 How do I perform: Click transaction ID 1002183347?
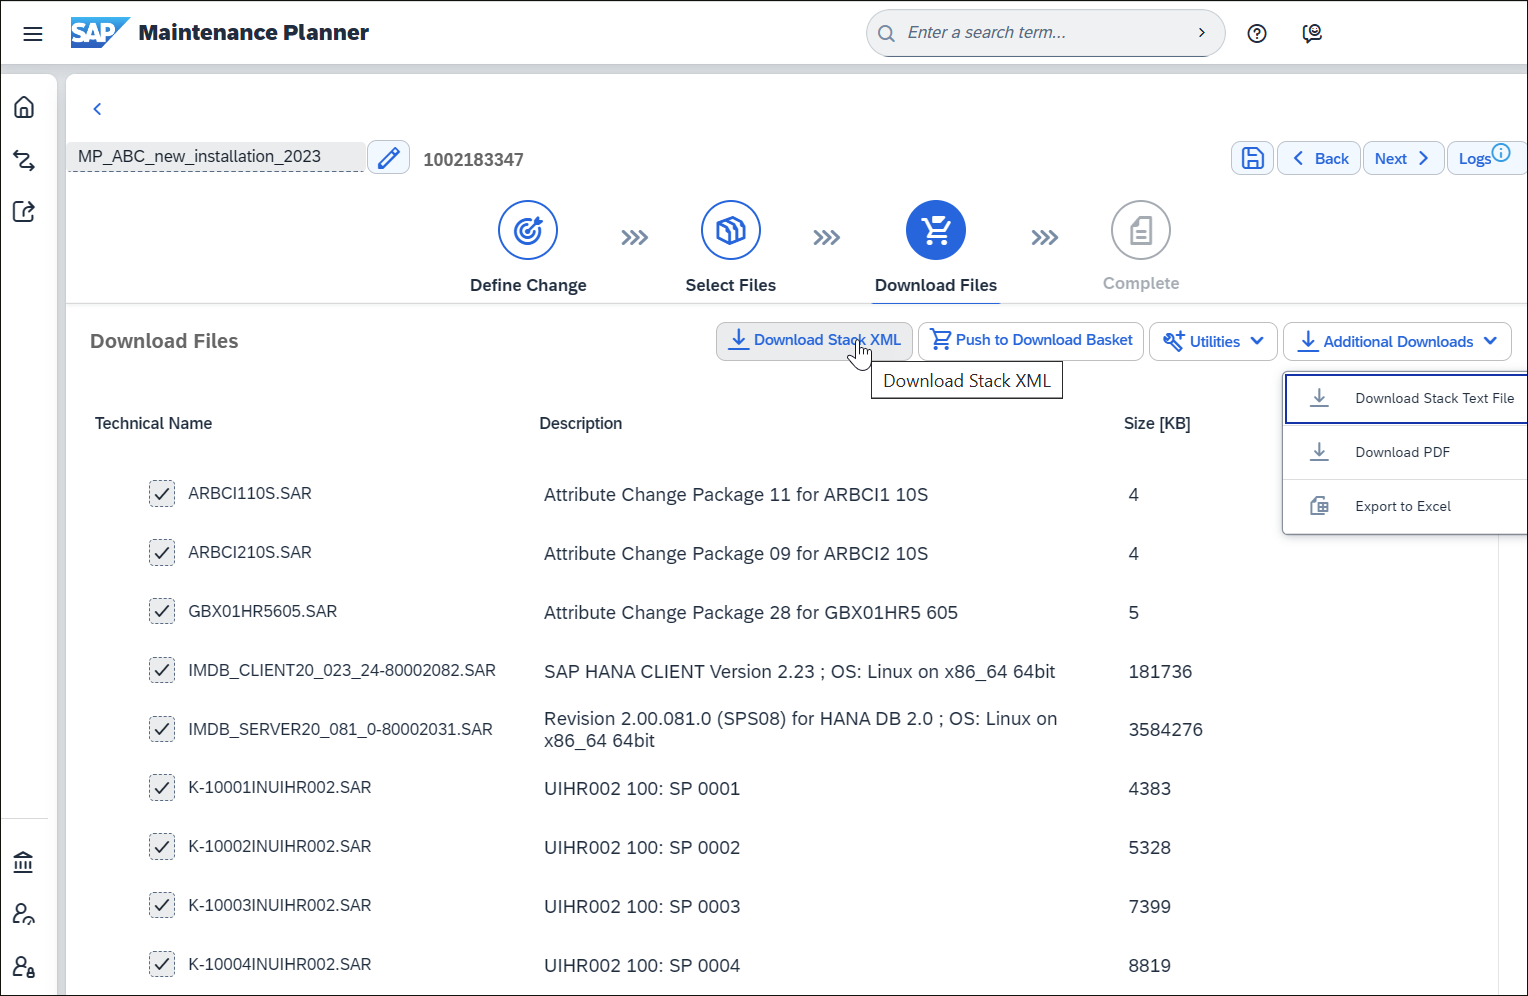pyautogui.click(x=473, y=160)
